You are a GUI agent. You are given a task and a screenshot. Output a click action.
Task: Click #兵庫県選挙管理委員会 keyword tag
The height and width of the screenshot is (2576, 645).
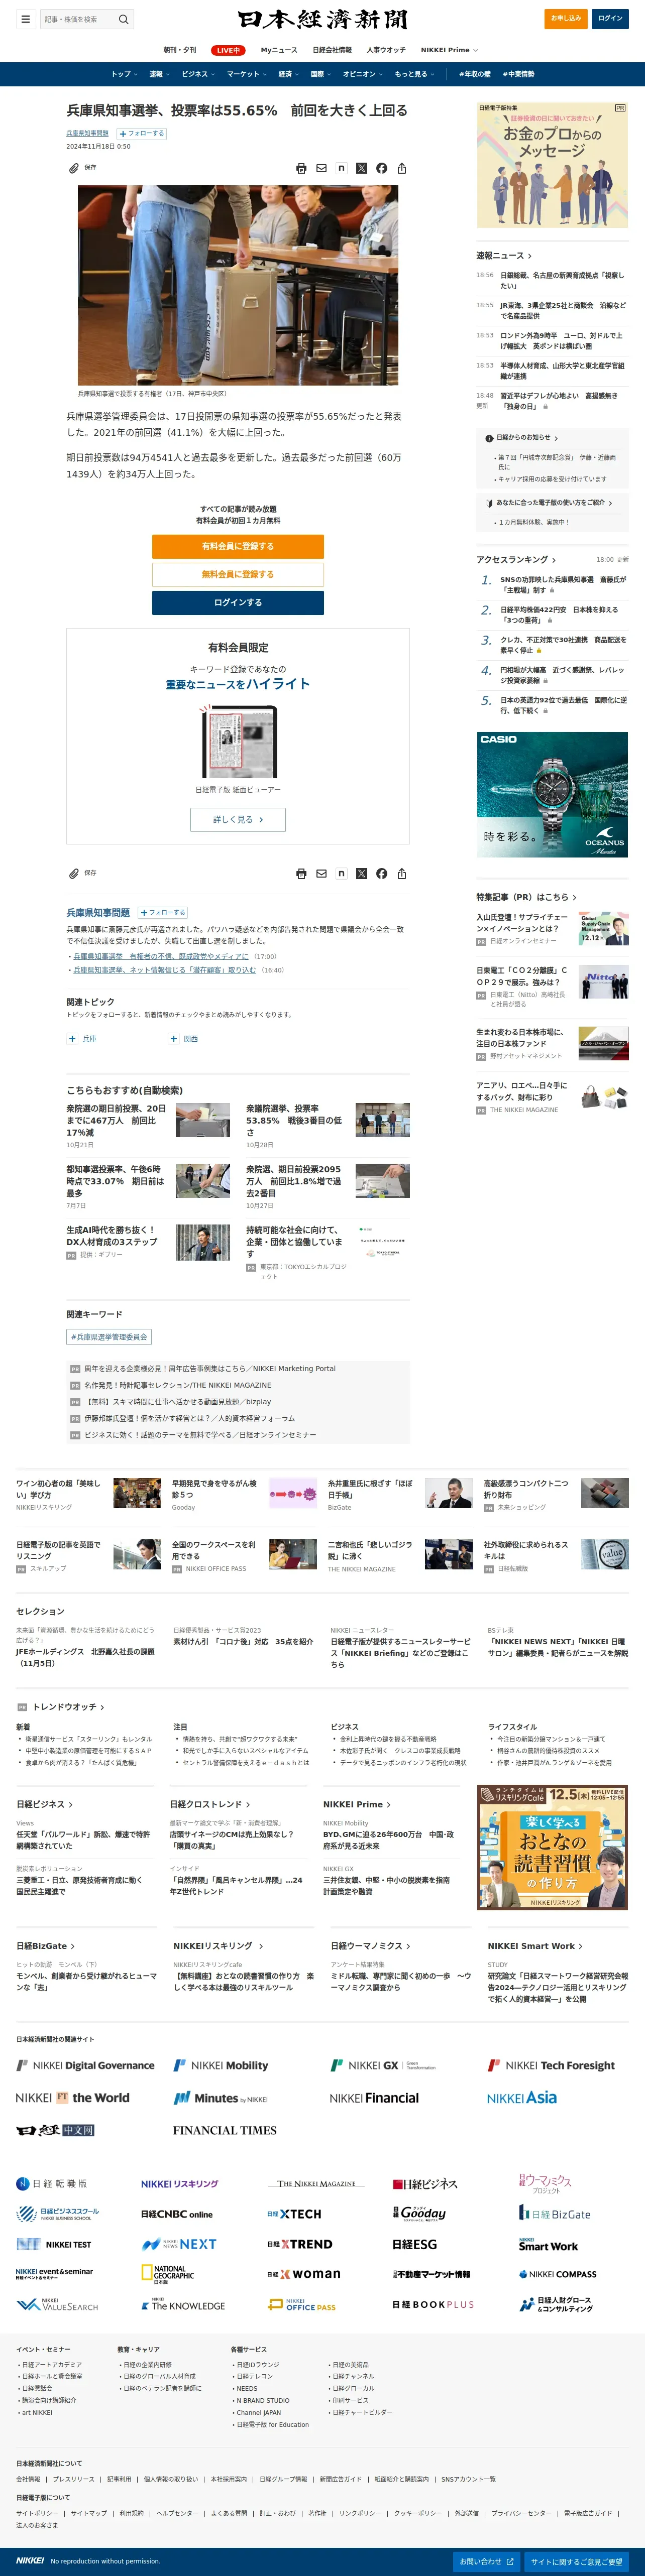click(x=109, y=1337)
